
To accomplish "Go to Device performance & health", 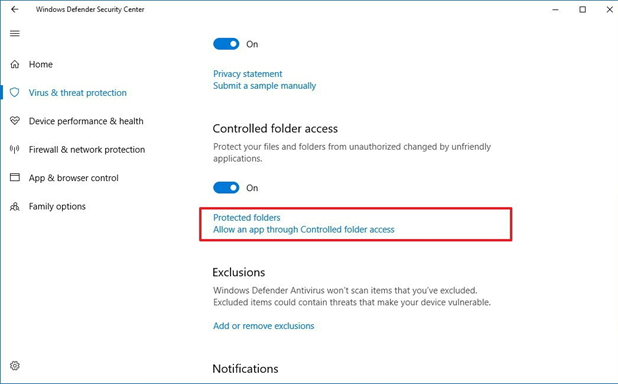I will tap(86, 121).
